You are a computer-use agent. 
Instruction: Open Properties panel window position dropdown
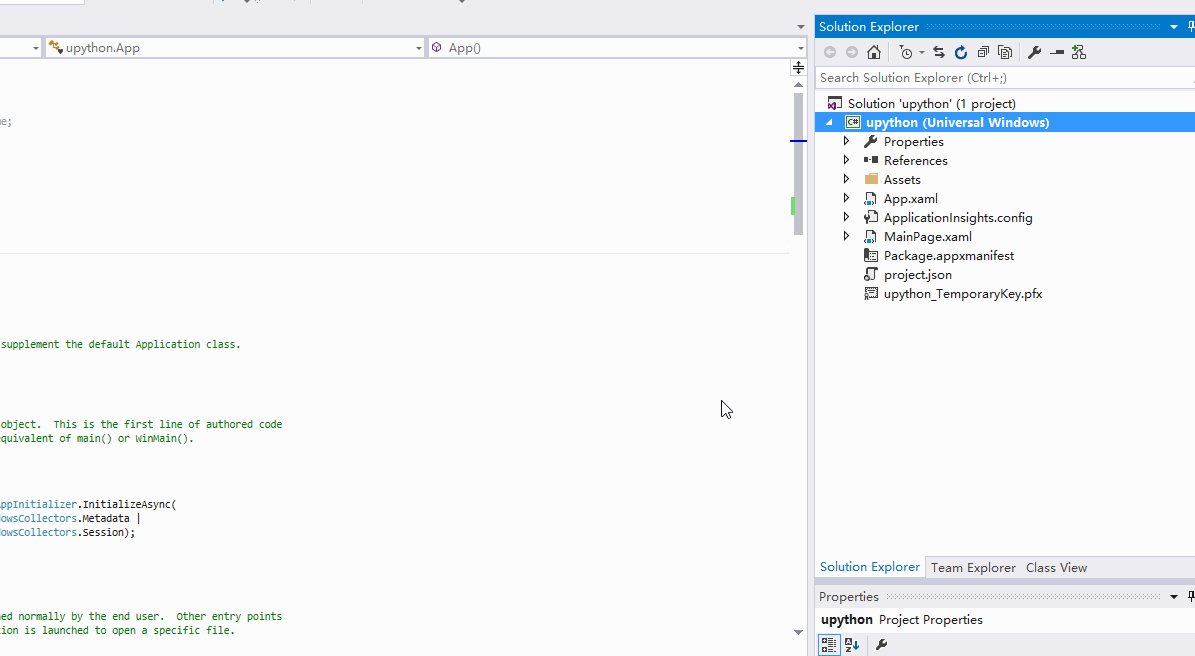pyautogui.click(x=1174, y=597)
